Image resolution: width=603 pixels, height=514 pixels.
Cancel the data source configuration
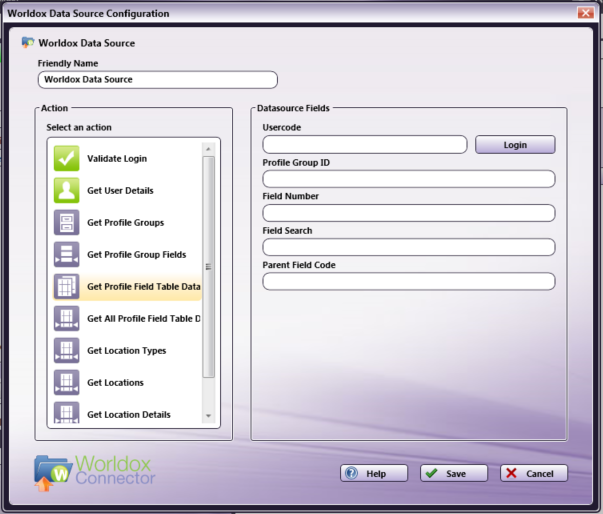534,473
